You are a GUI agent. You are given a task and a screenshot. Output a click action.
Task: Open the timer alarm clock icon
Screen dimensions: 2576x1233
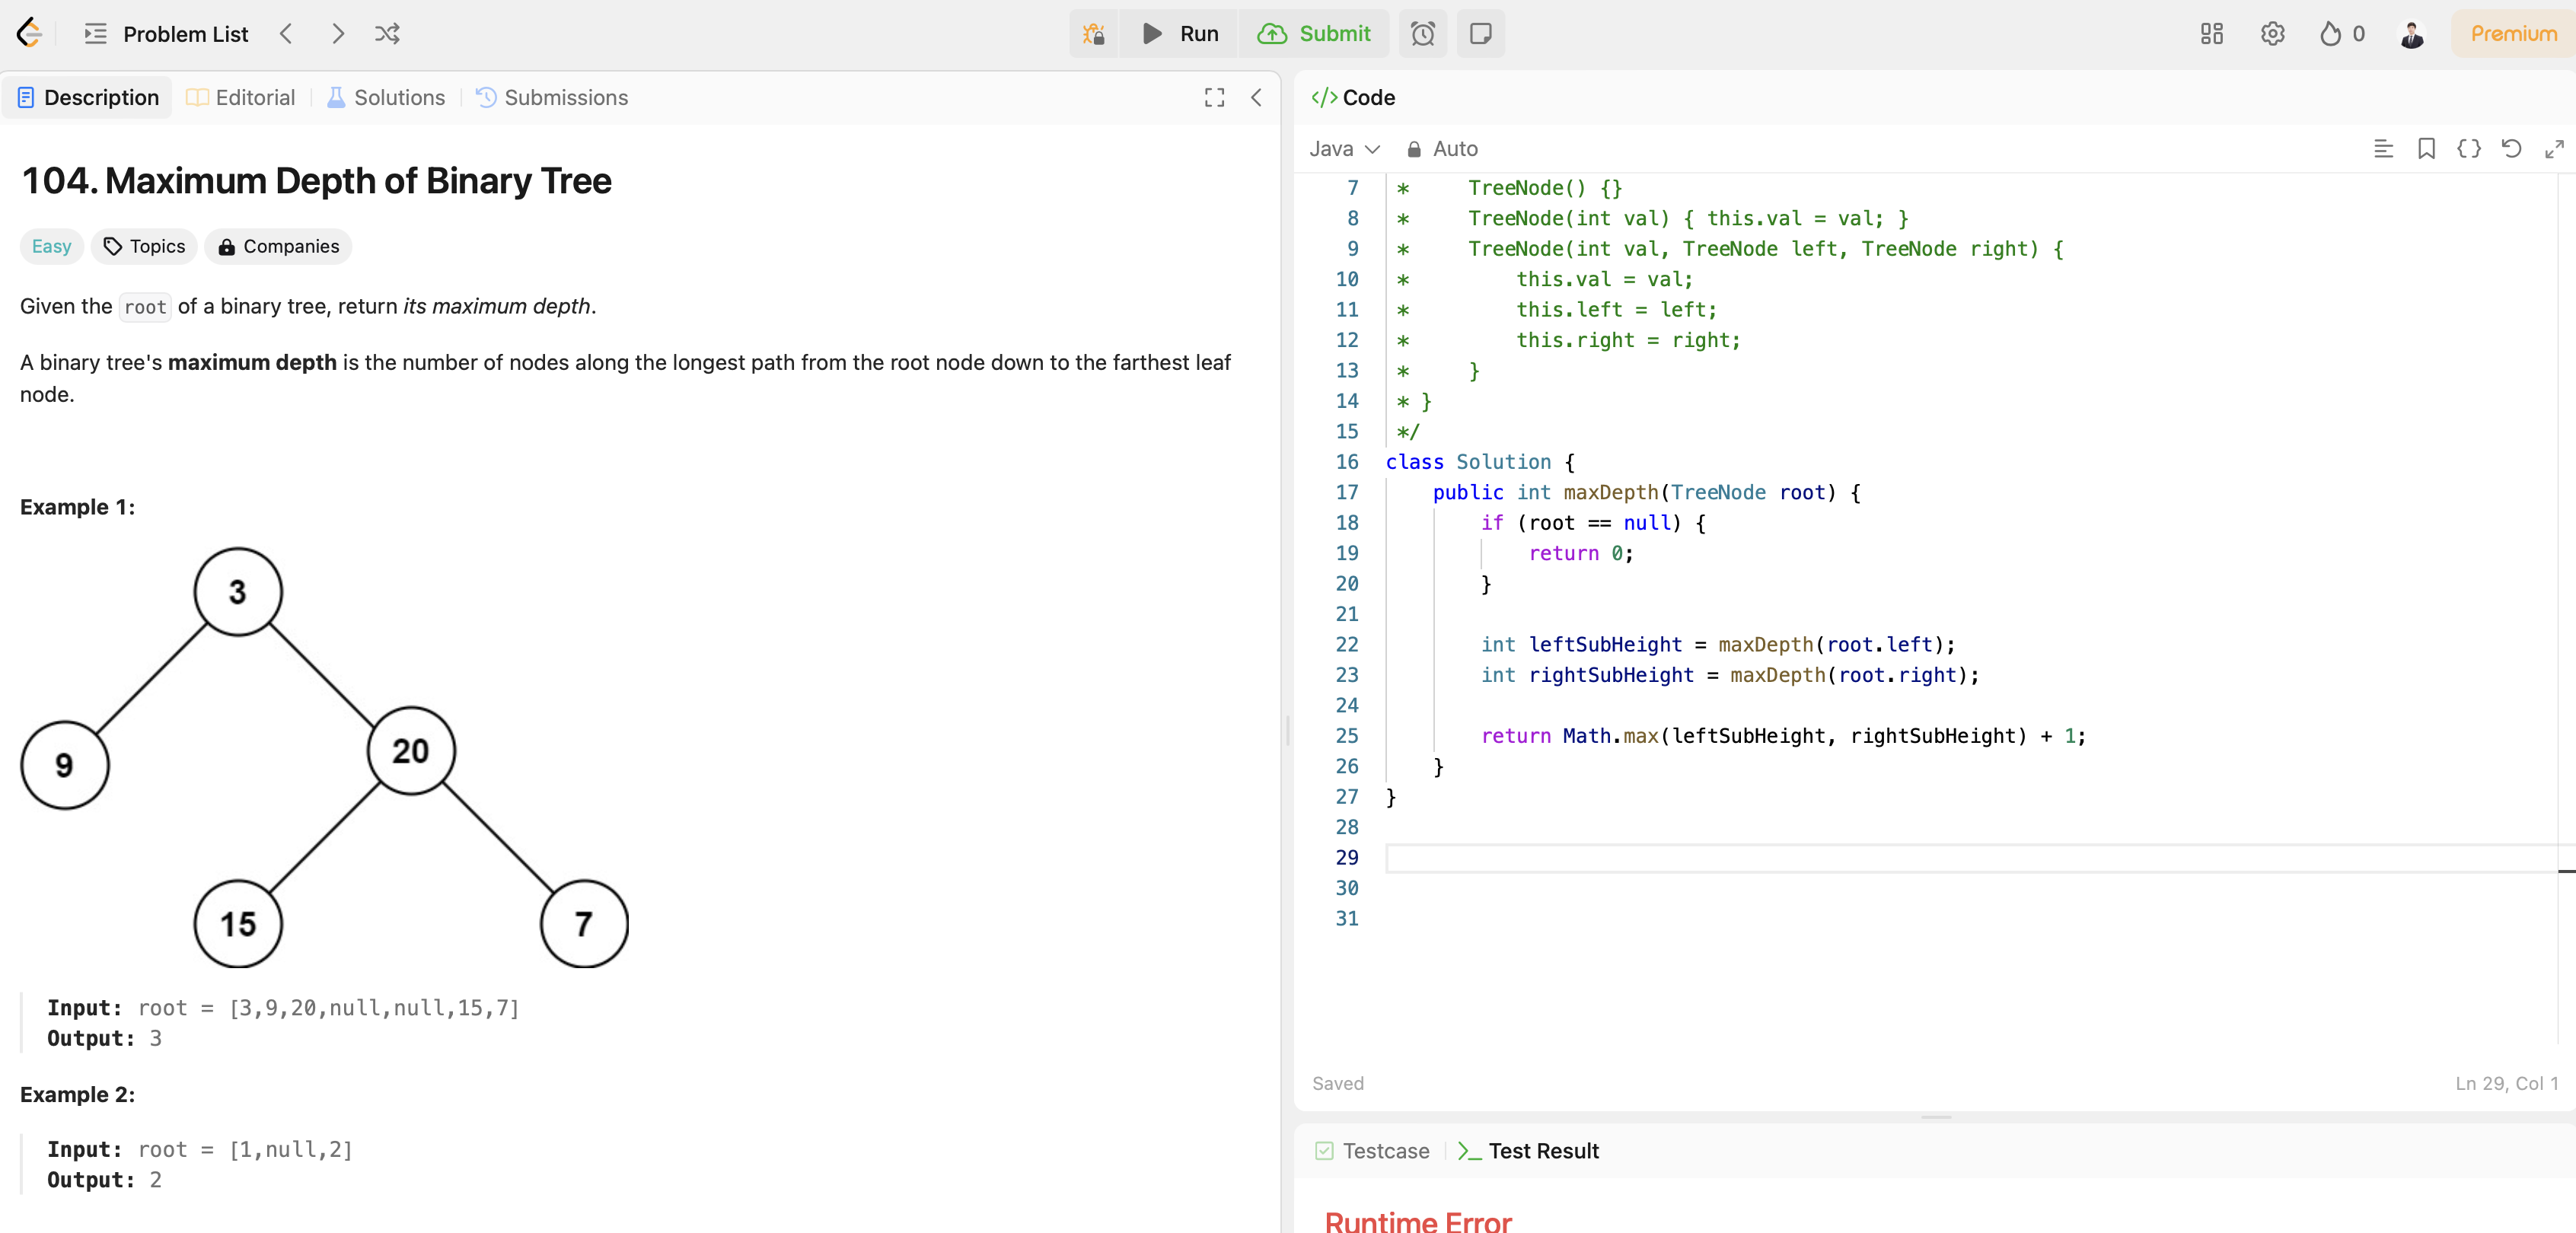(1422, 34)
